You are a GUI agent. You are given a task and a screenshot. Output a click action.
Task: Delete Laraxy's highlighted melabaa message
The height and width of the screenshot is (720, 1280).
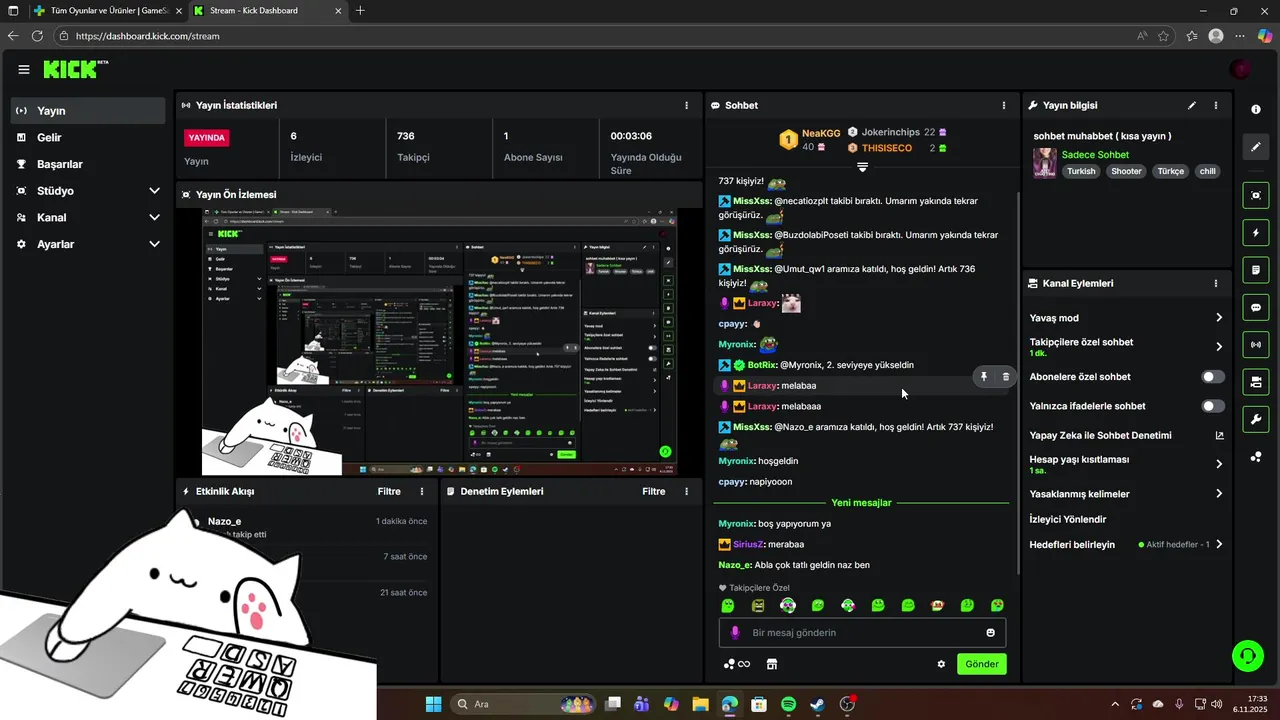pyautogui.click(x=1006, y=377)
